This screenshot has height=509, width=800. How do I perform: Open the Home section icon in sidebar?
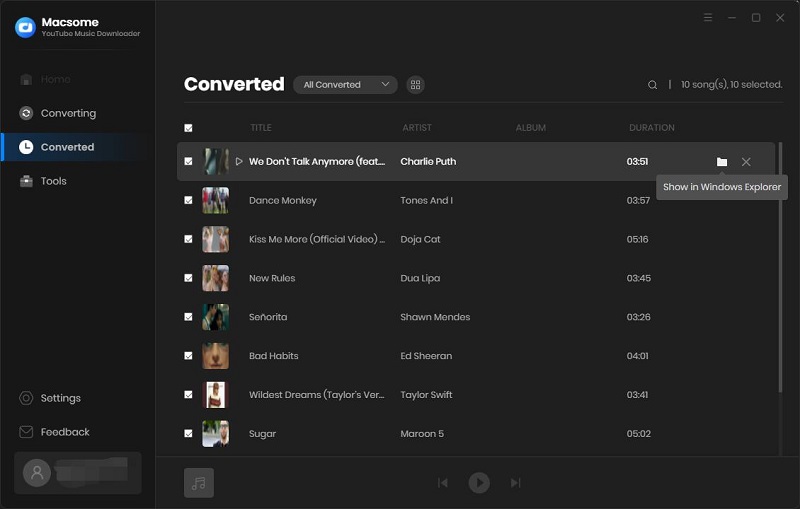(x=26, y=79)
